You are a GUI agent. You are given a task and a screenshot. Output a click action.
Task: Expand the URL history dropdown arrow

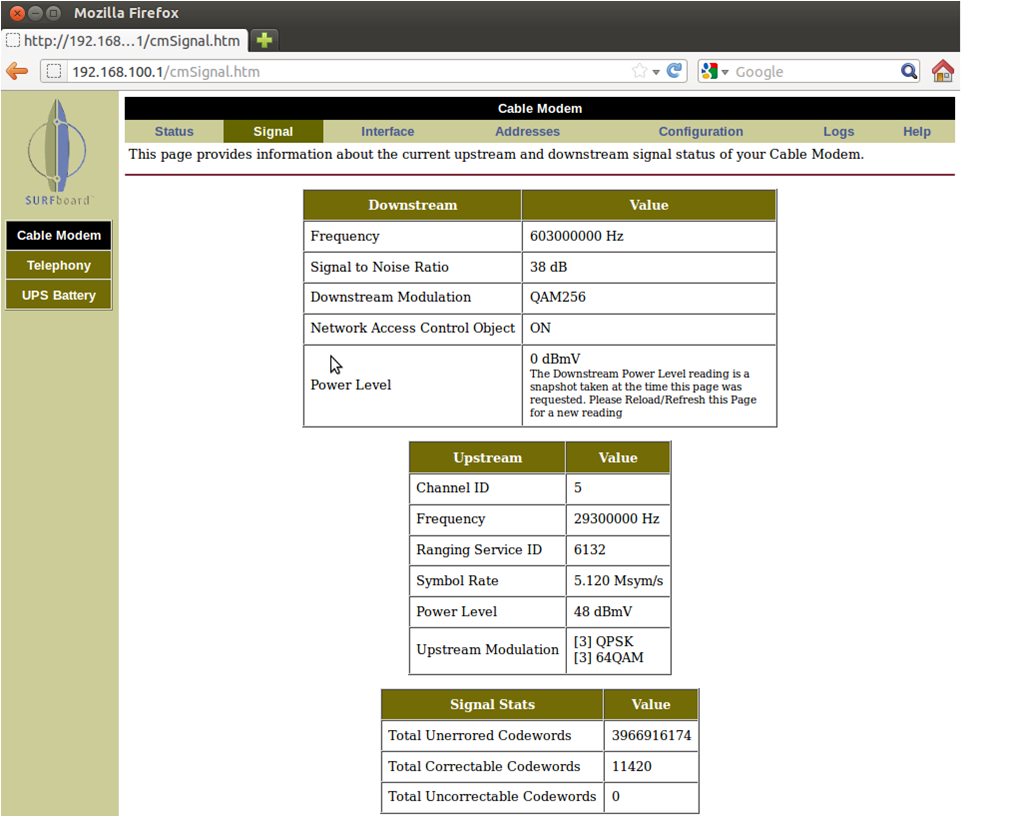[656, 72]
